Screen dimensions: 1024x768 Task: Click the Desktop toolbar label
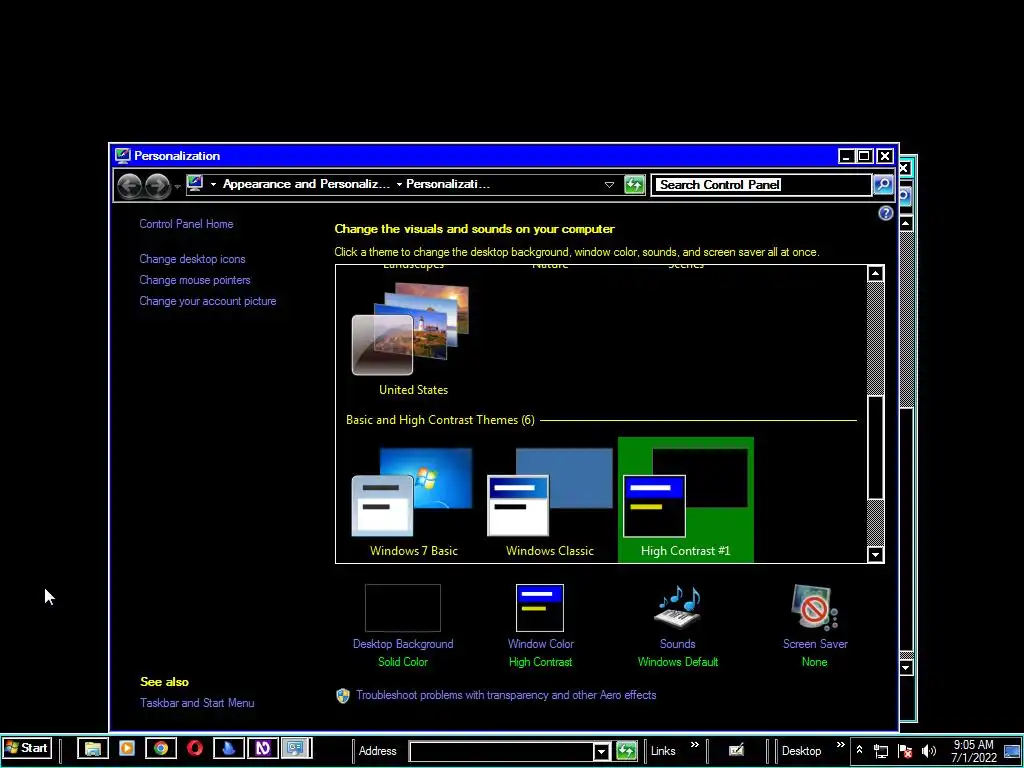801,751
